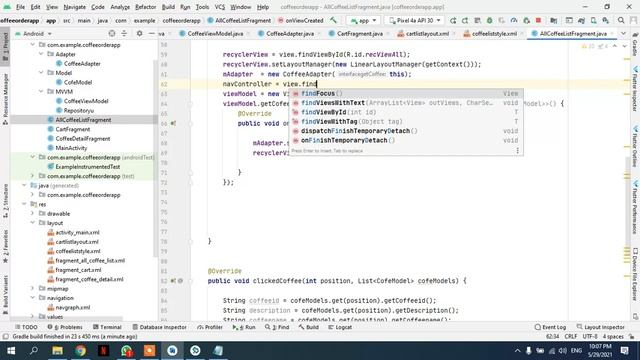This screenshot has width=640, height=360.
Task: Toggle the Flutter Outline side panel
Action: click(x=635, y=147)
